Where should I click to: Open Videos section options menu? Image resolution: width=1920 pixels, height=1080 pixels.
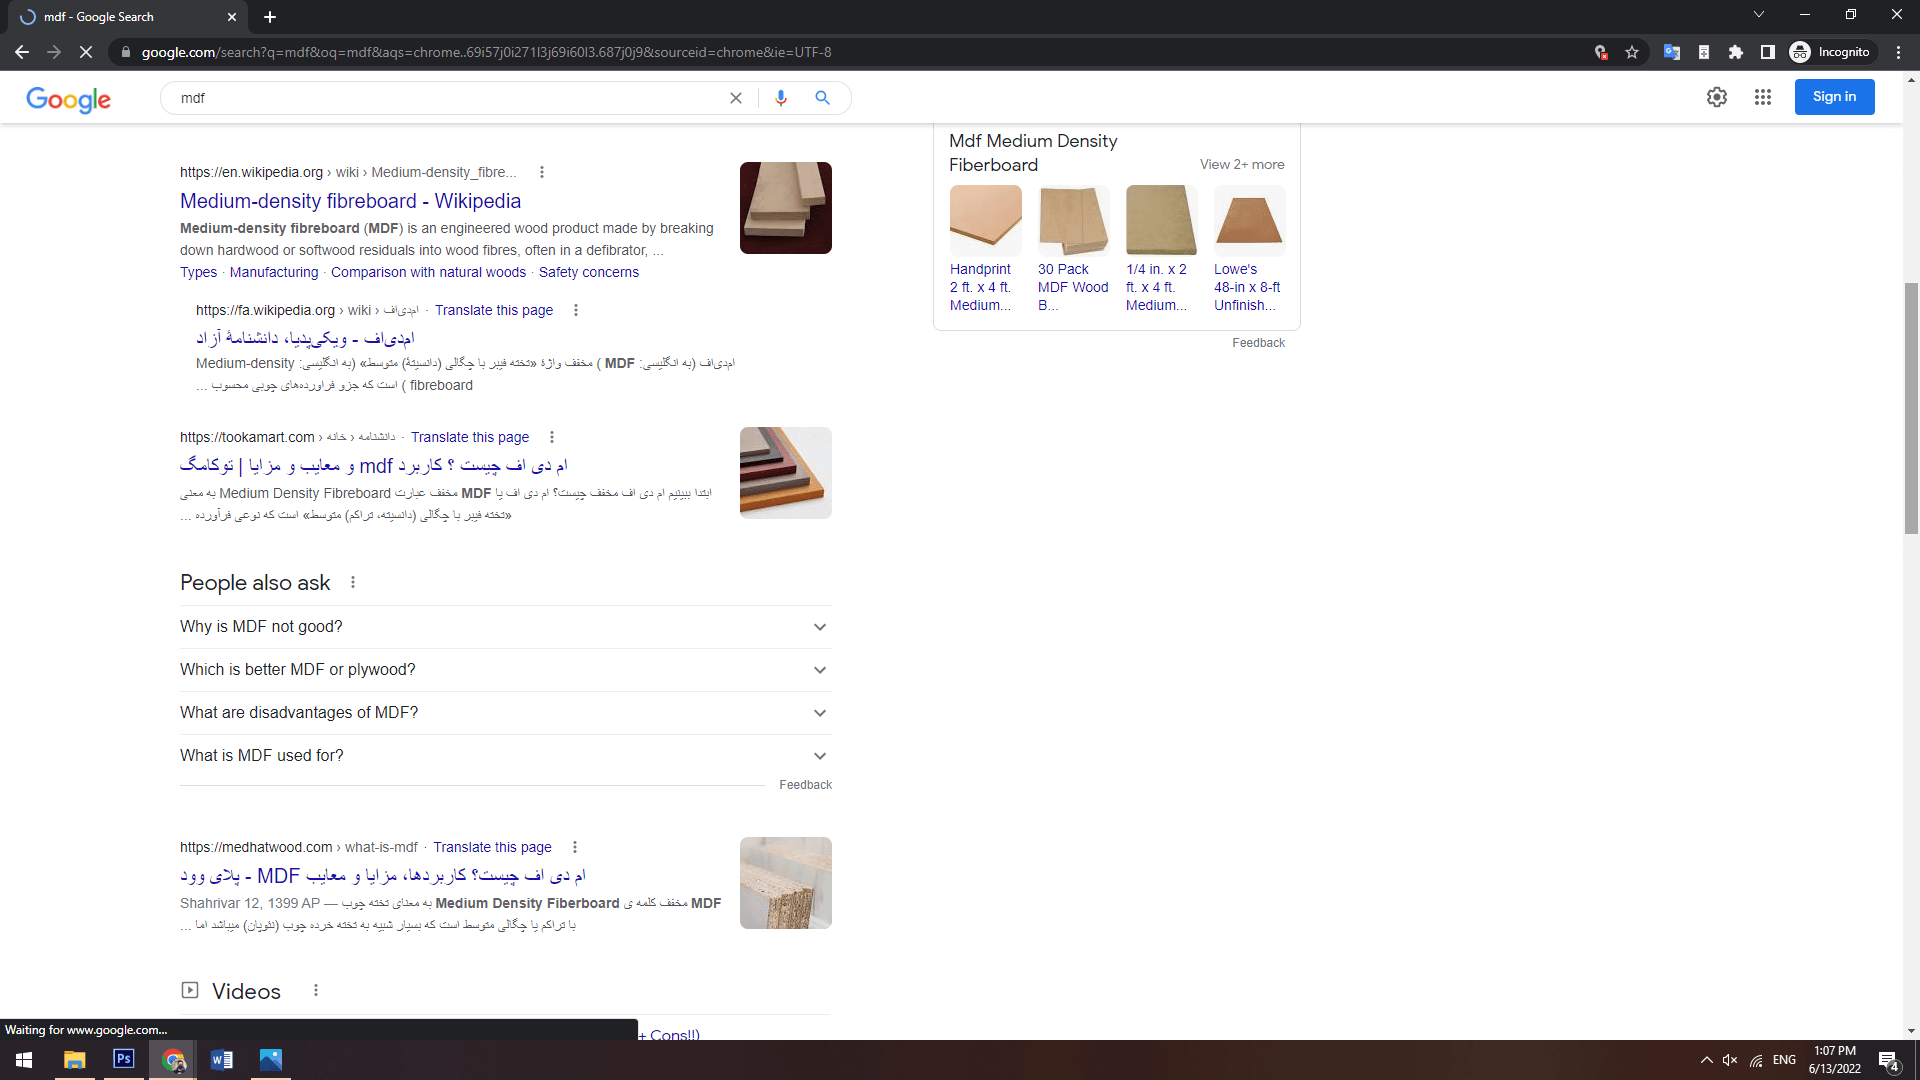point(316,991)
